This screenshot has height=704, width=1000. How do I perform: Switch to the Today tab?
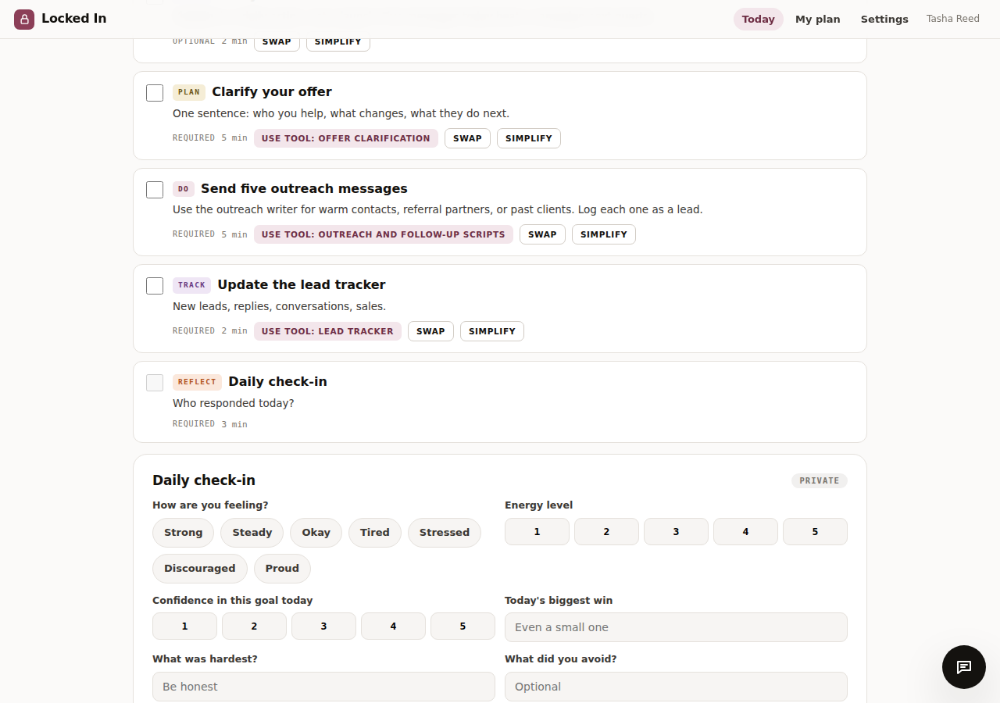click(x=758, y=19)
